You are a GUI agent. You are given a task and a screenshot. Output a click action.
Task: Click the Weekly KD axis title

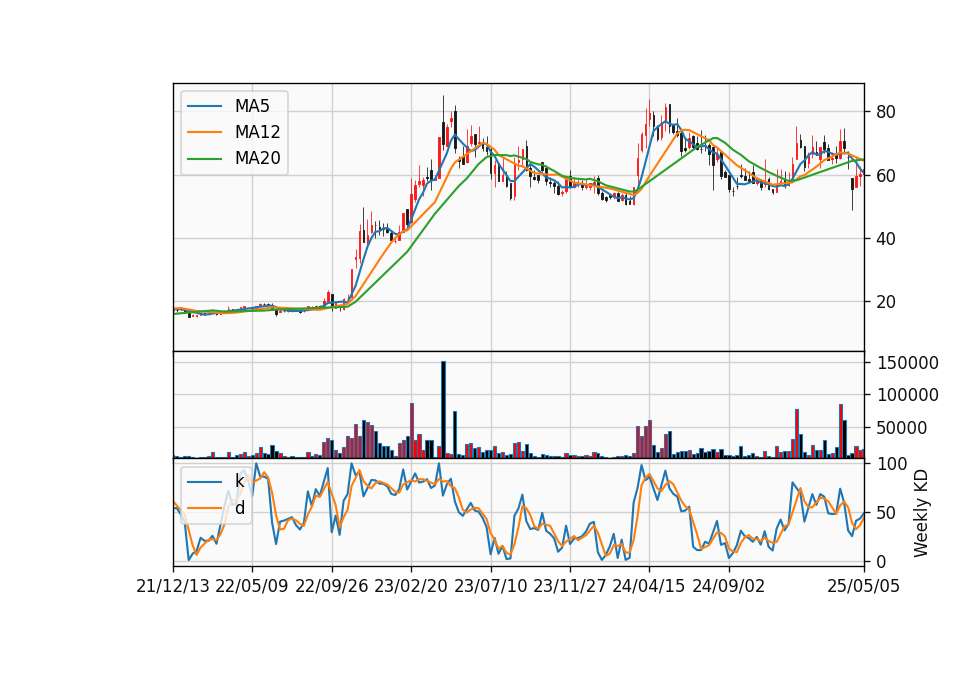[921, 513]
